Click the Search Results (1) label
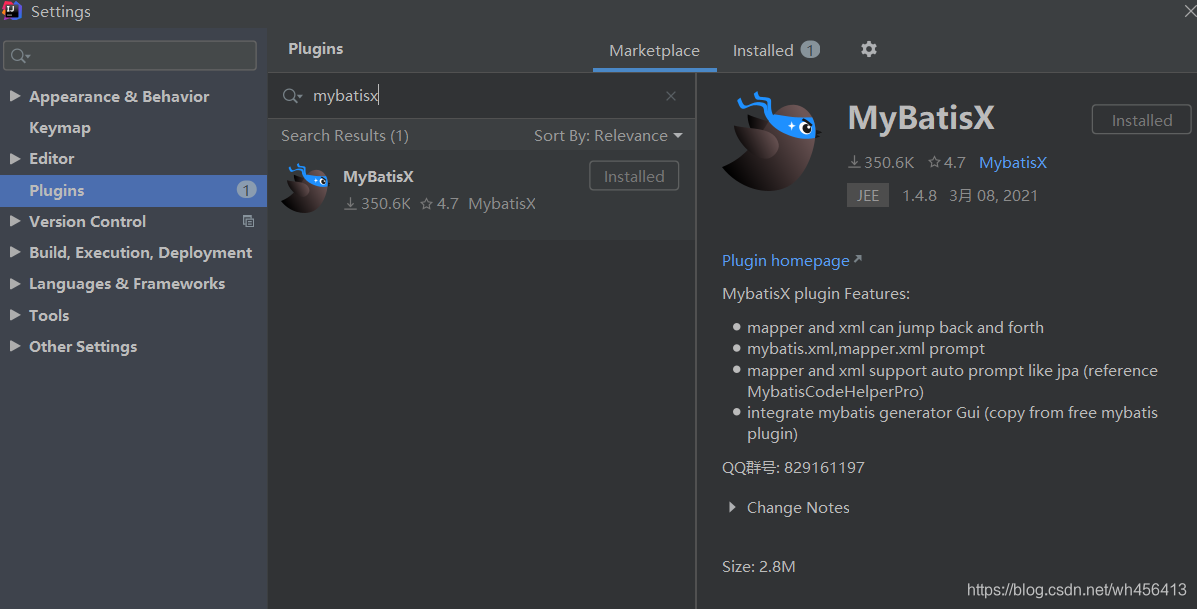The width and height of the screenshot is (1197, 609). coord(345,136)
